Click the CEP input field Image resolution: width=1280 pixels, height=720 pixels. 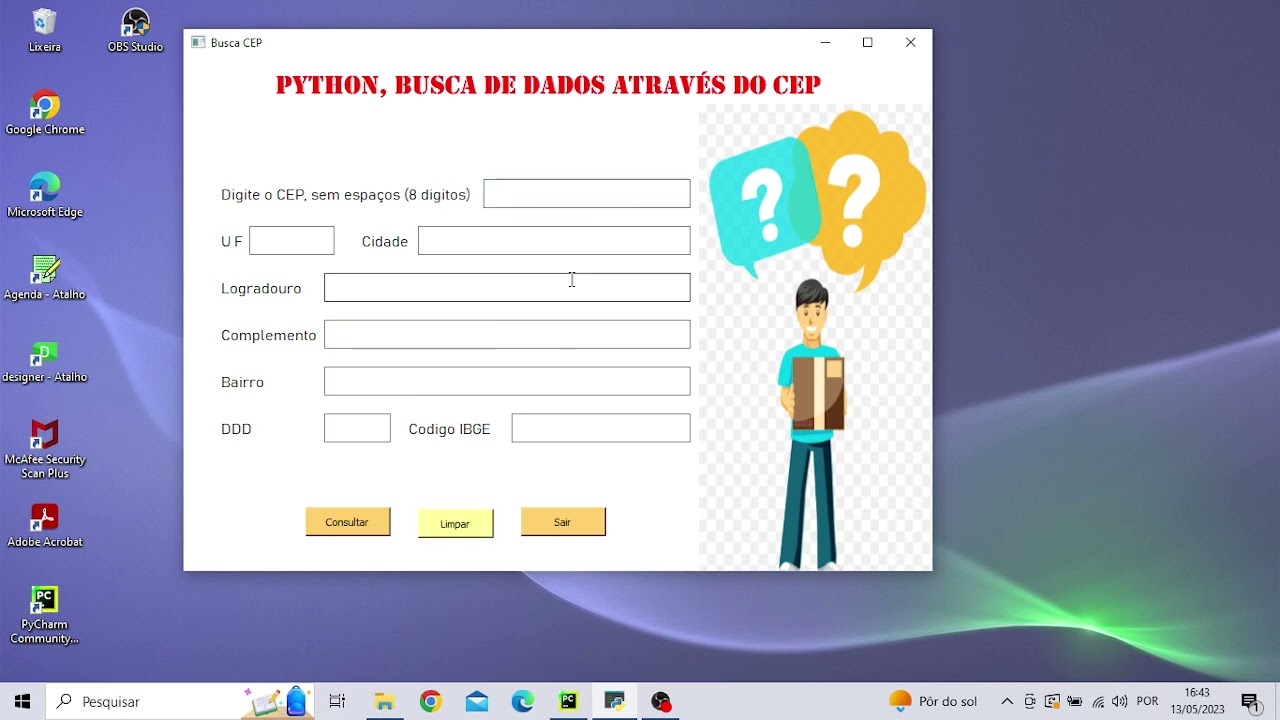tap(587, 194)
